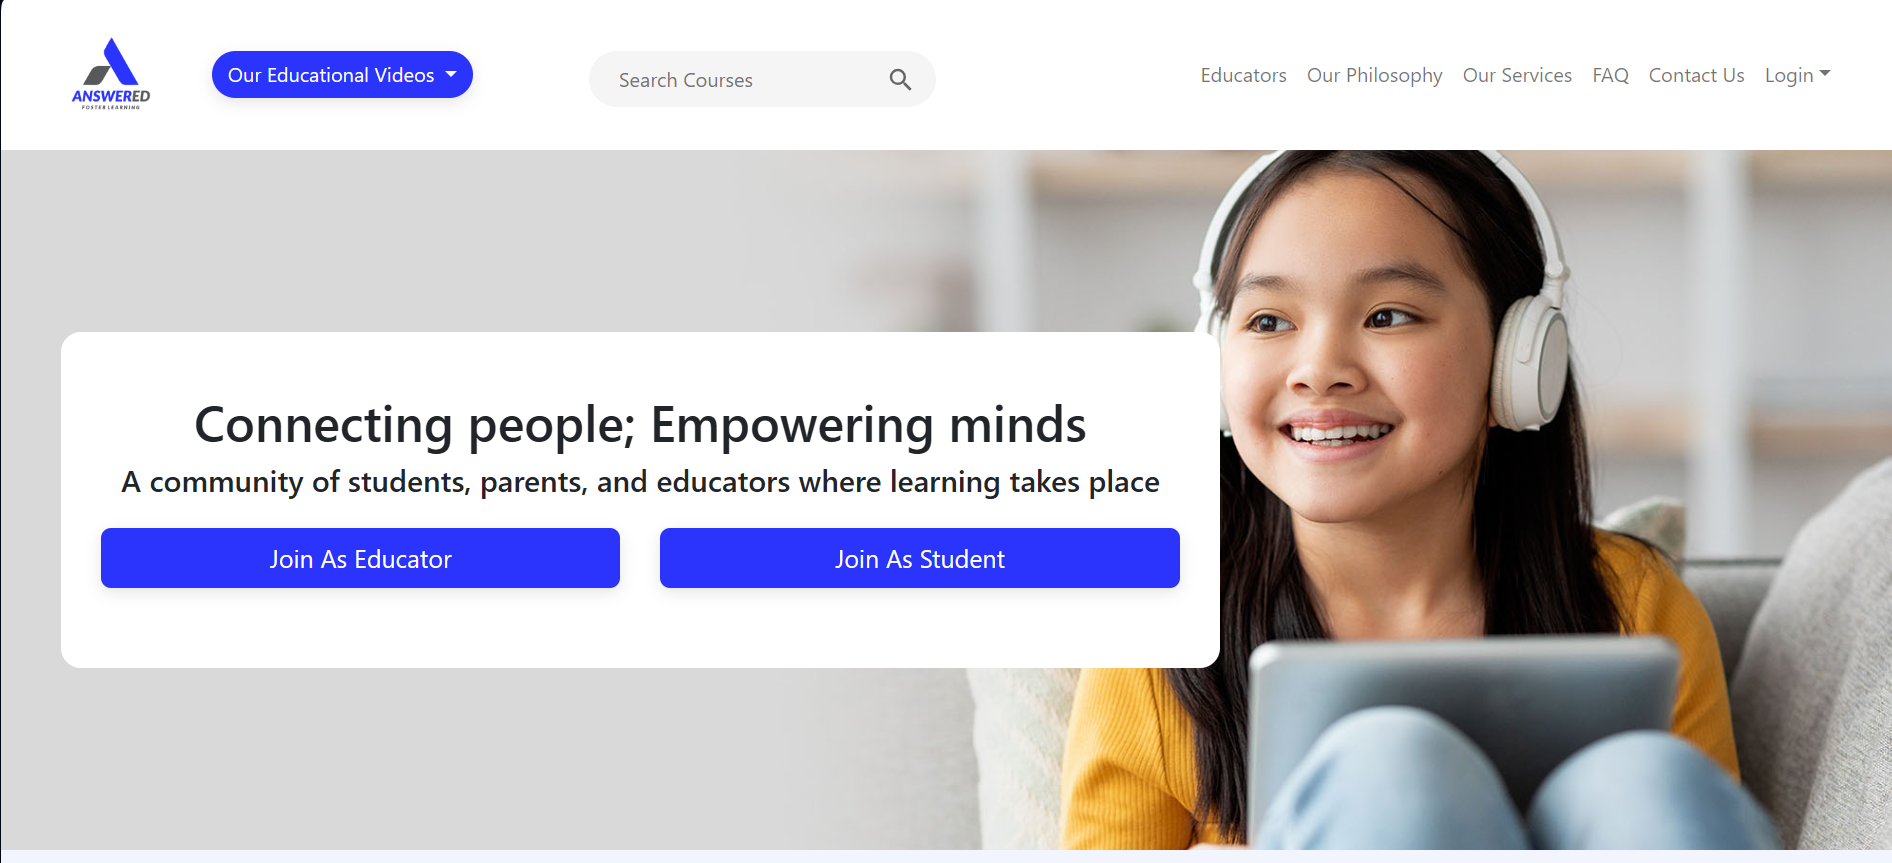This screenshot has width=1892, height=863.
Task: Visit the Contact Us page
Action: click(x=1696, y=75)
